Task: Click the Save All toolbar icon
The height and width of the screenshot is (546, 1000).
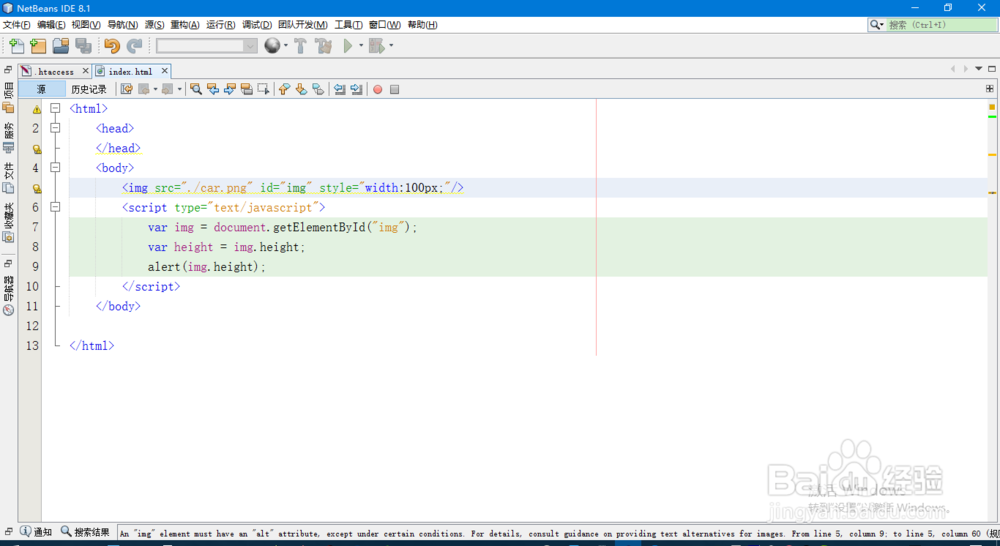Action: 83,46
